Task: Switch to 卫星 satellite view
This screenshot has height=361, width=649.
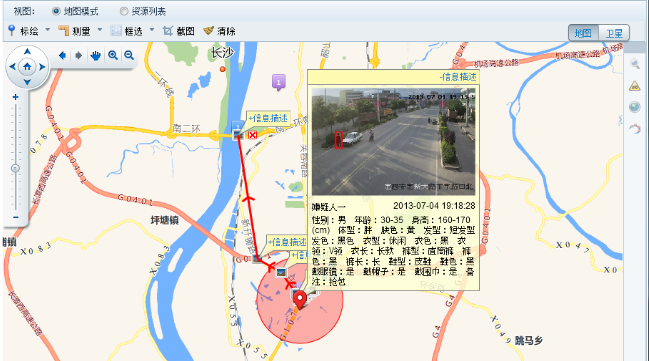Action: tap(614, 33)
